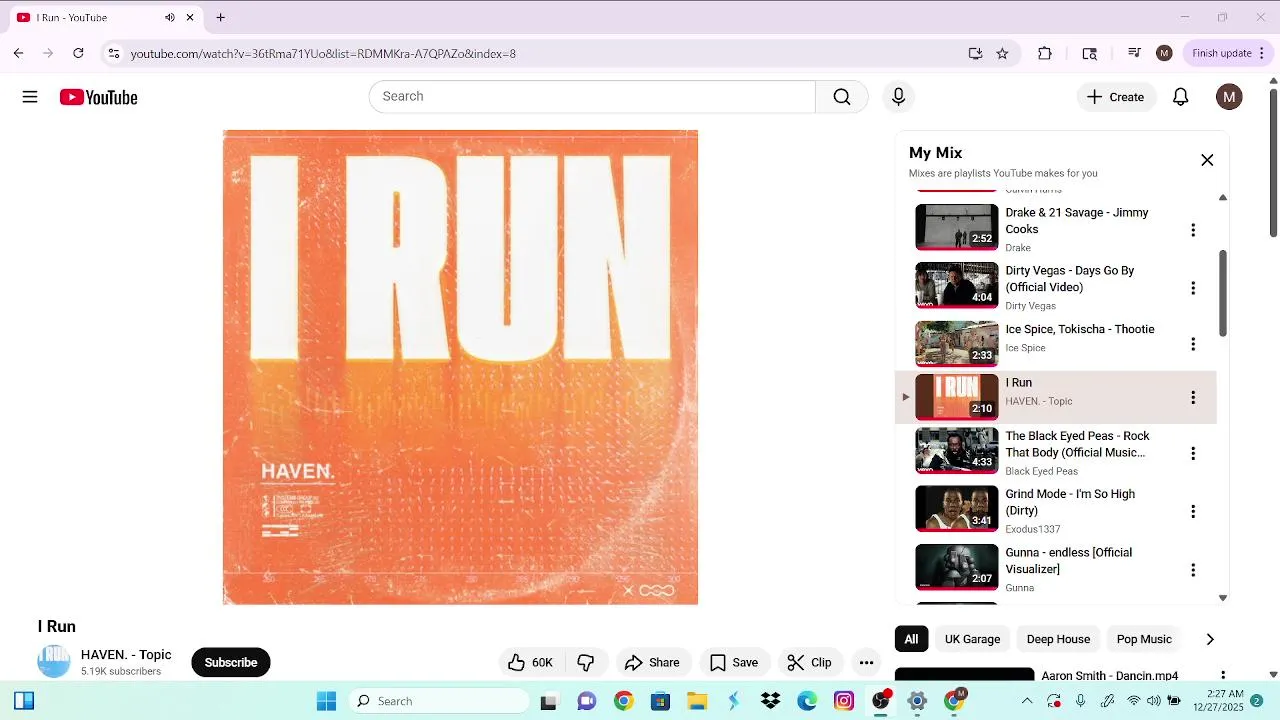Open media control icon in Chrome toolbar
Viewport: 1280px width, 720px height.
1134,53
